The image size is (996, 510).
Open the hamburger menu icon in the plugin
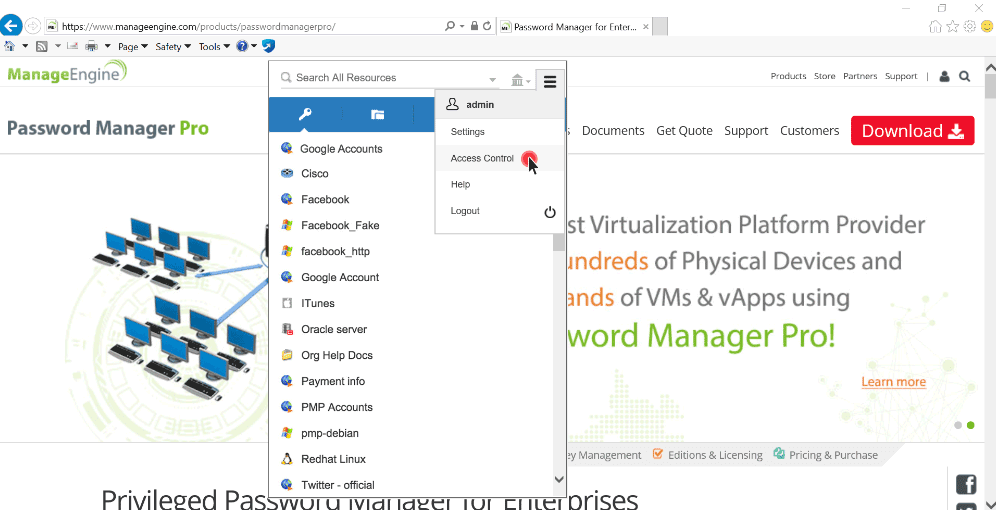(x=550, y=81)
